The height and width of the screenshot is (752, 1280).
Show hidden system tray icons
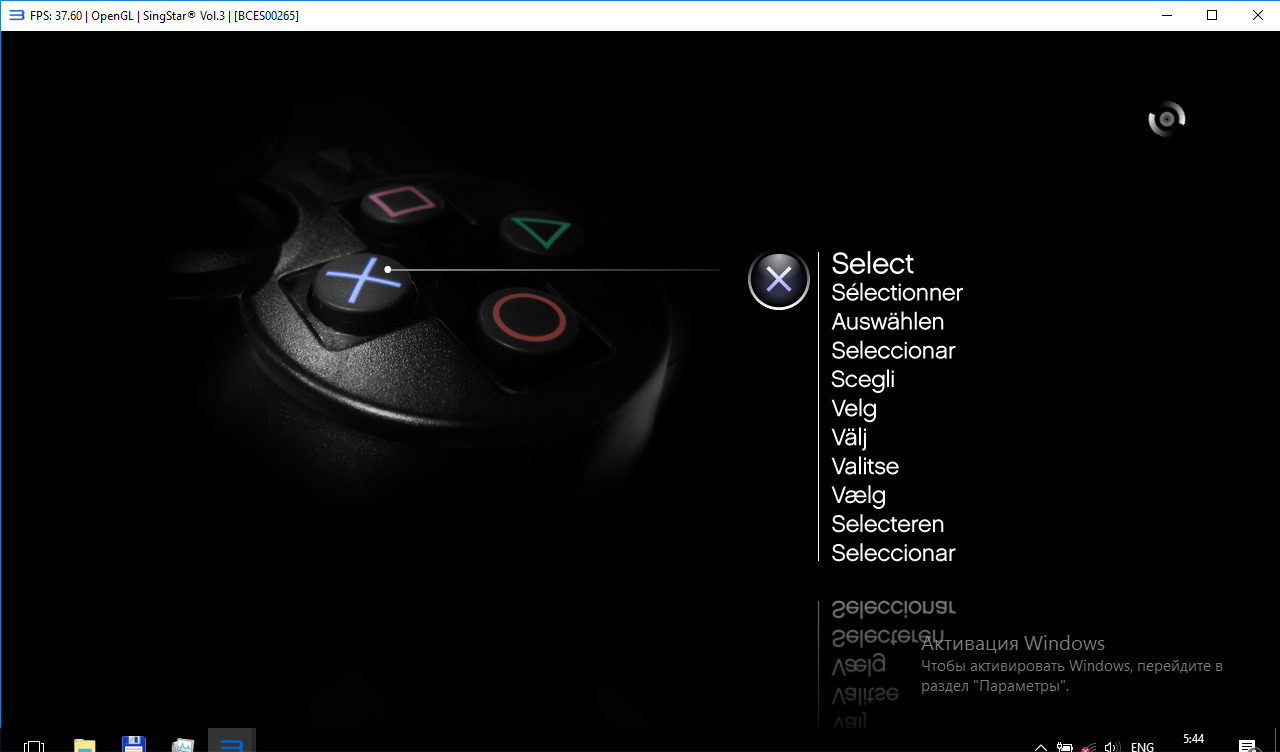pyautogui.click(x=1041, y=747)
